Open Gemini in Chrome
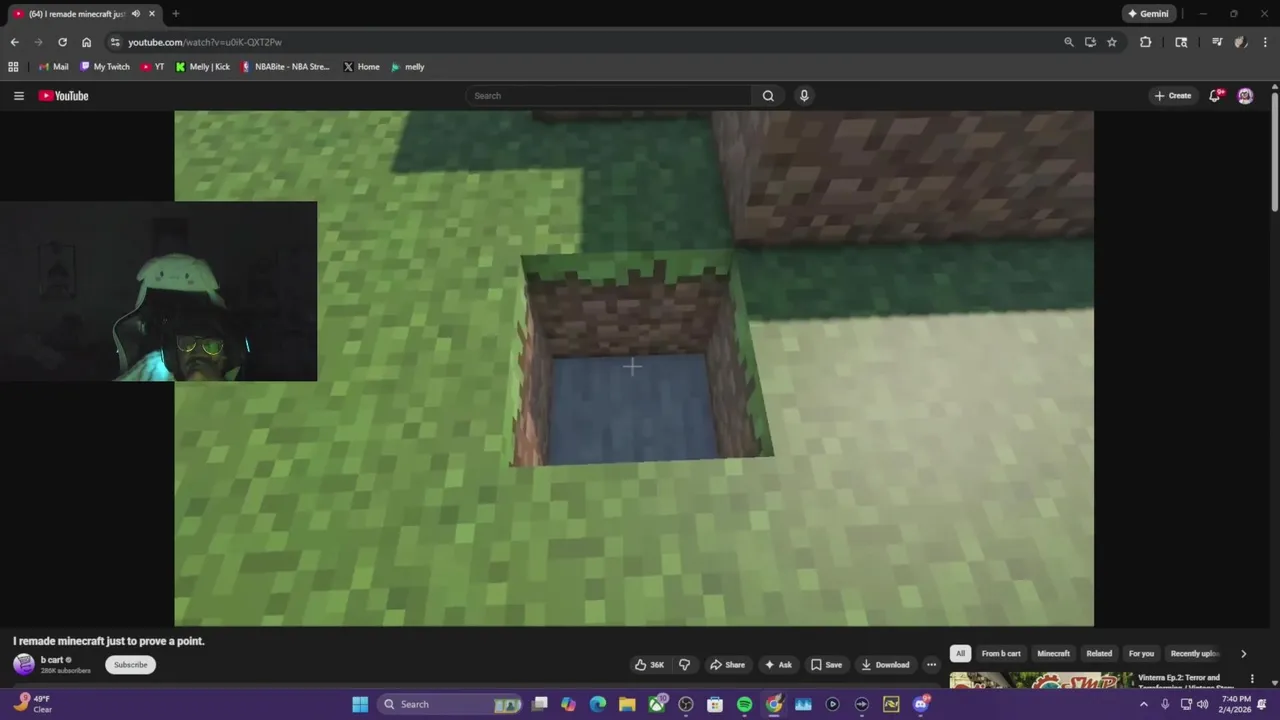The image size is (1280, 720). 1148,14
